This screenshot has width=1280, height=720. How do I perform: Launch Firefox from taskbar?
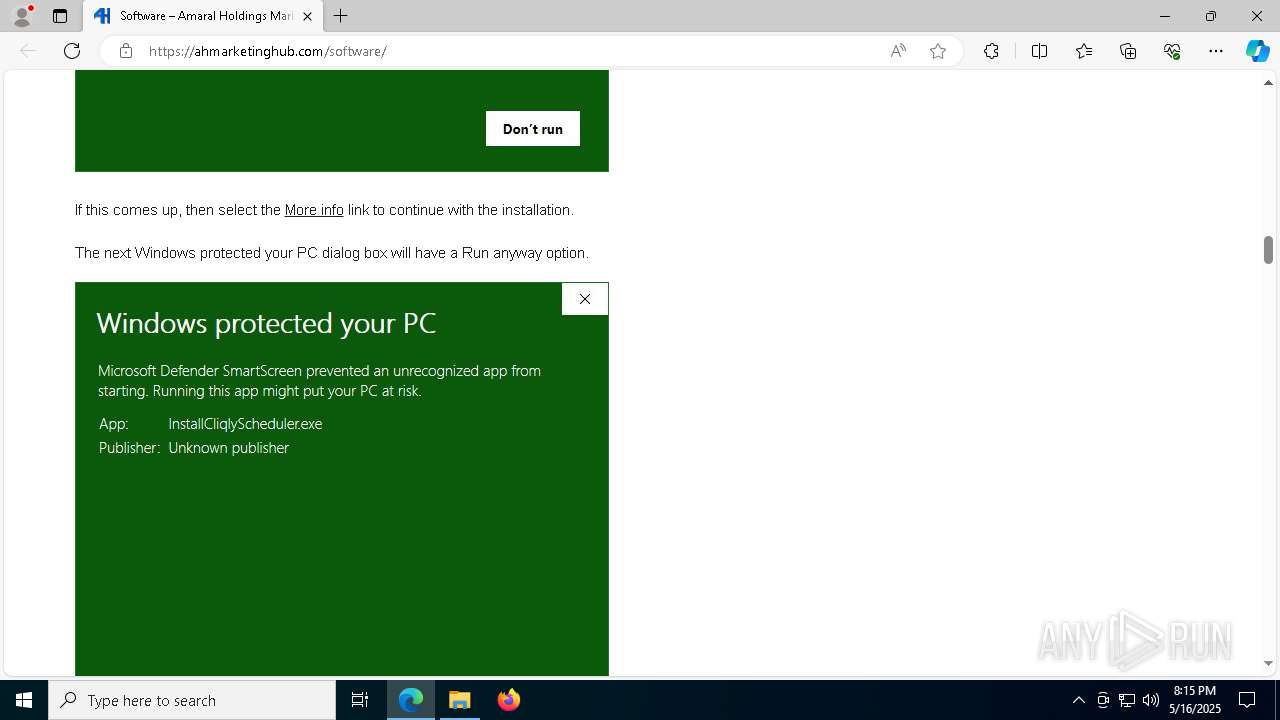tap(509, 700)
